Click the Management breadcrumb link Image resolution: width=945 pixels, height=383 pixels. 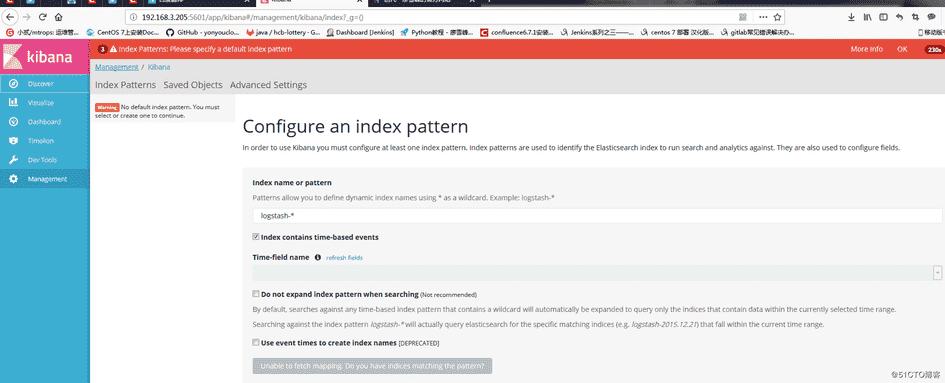pyautogui.click(x=116, y=67)
